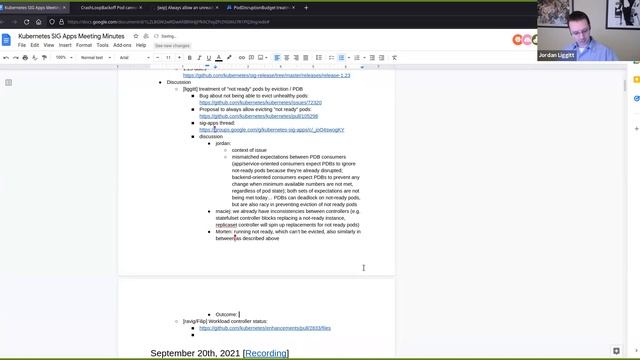Click the Undo icon in toolbar
The height and width of the screenshot is (360, 640).
[6, 58]
